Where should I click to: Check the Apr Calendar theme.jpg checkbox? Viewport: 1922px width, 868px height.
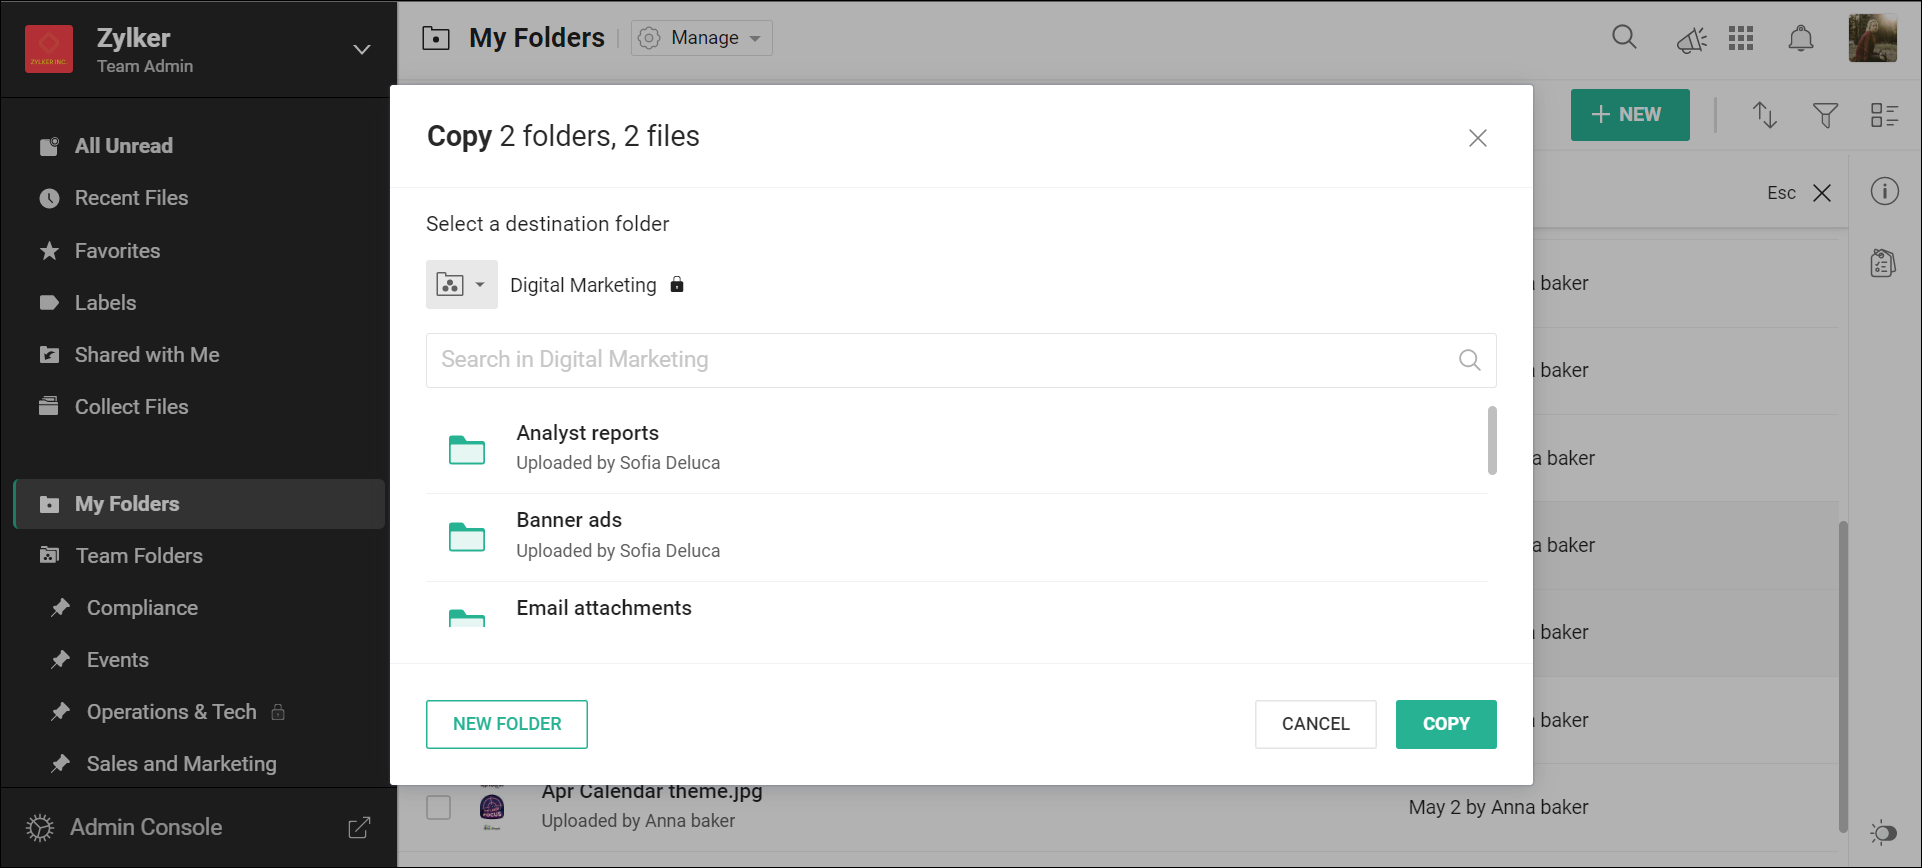(439, 807)
